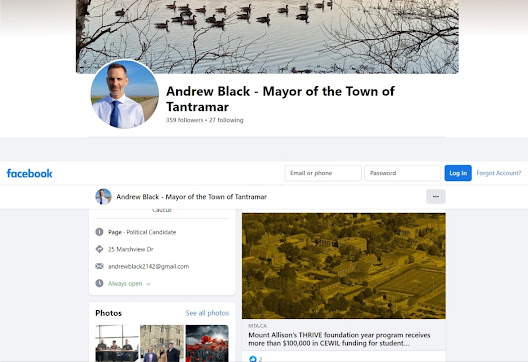Screen dimensions: 528x362
Task: Open the Forgot Account? link
Action: (x=499, y=173)
